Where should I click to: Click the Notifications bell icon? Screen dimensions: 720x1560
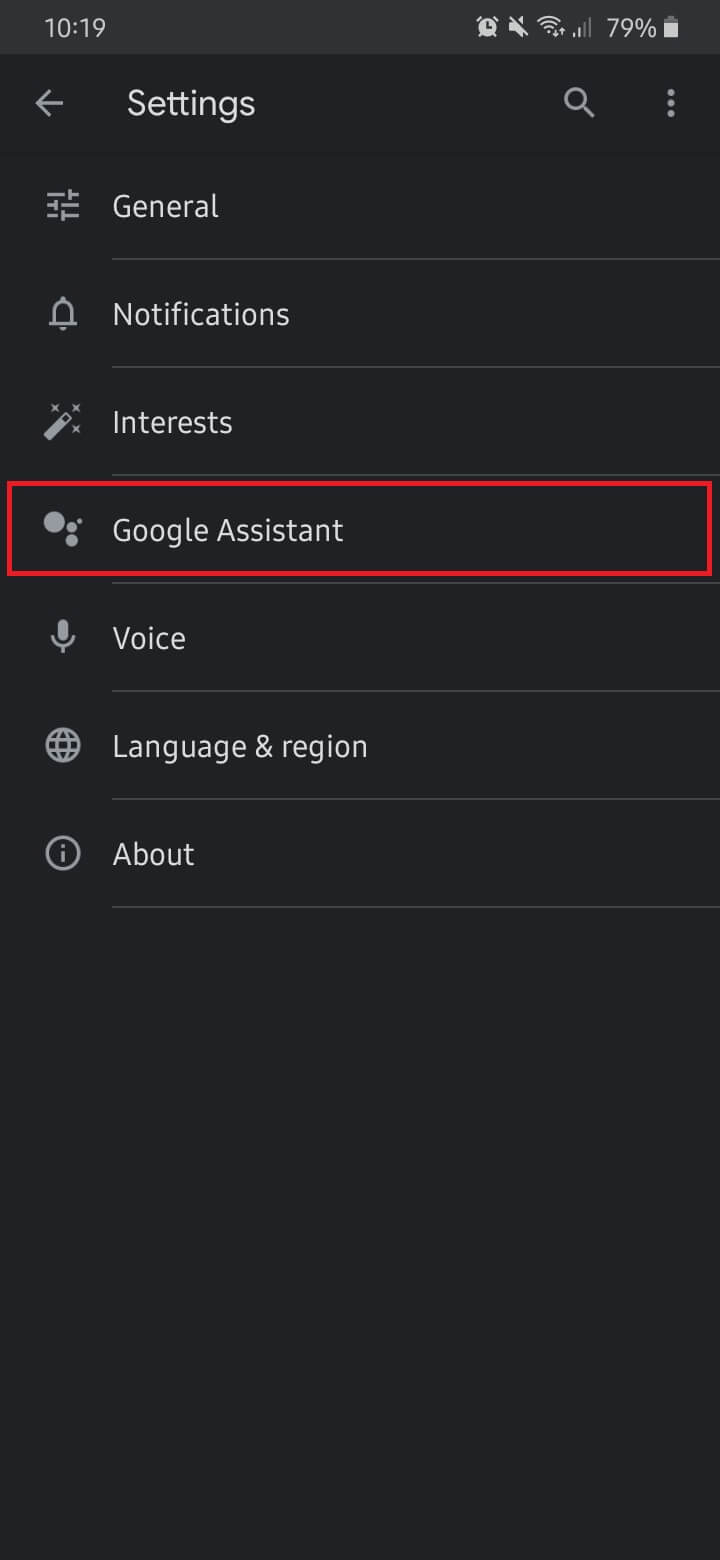click(x=62, y=313)
